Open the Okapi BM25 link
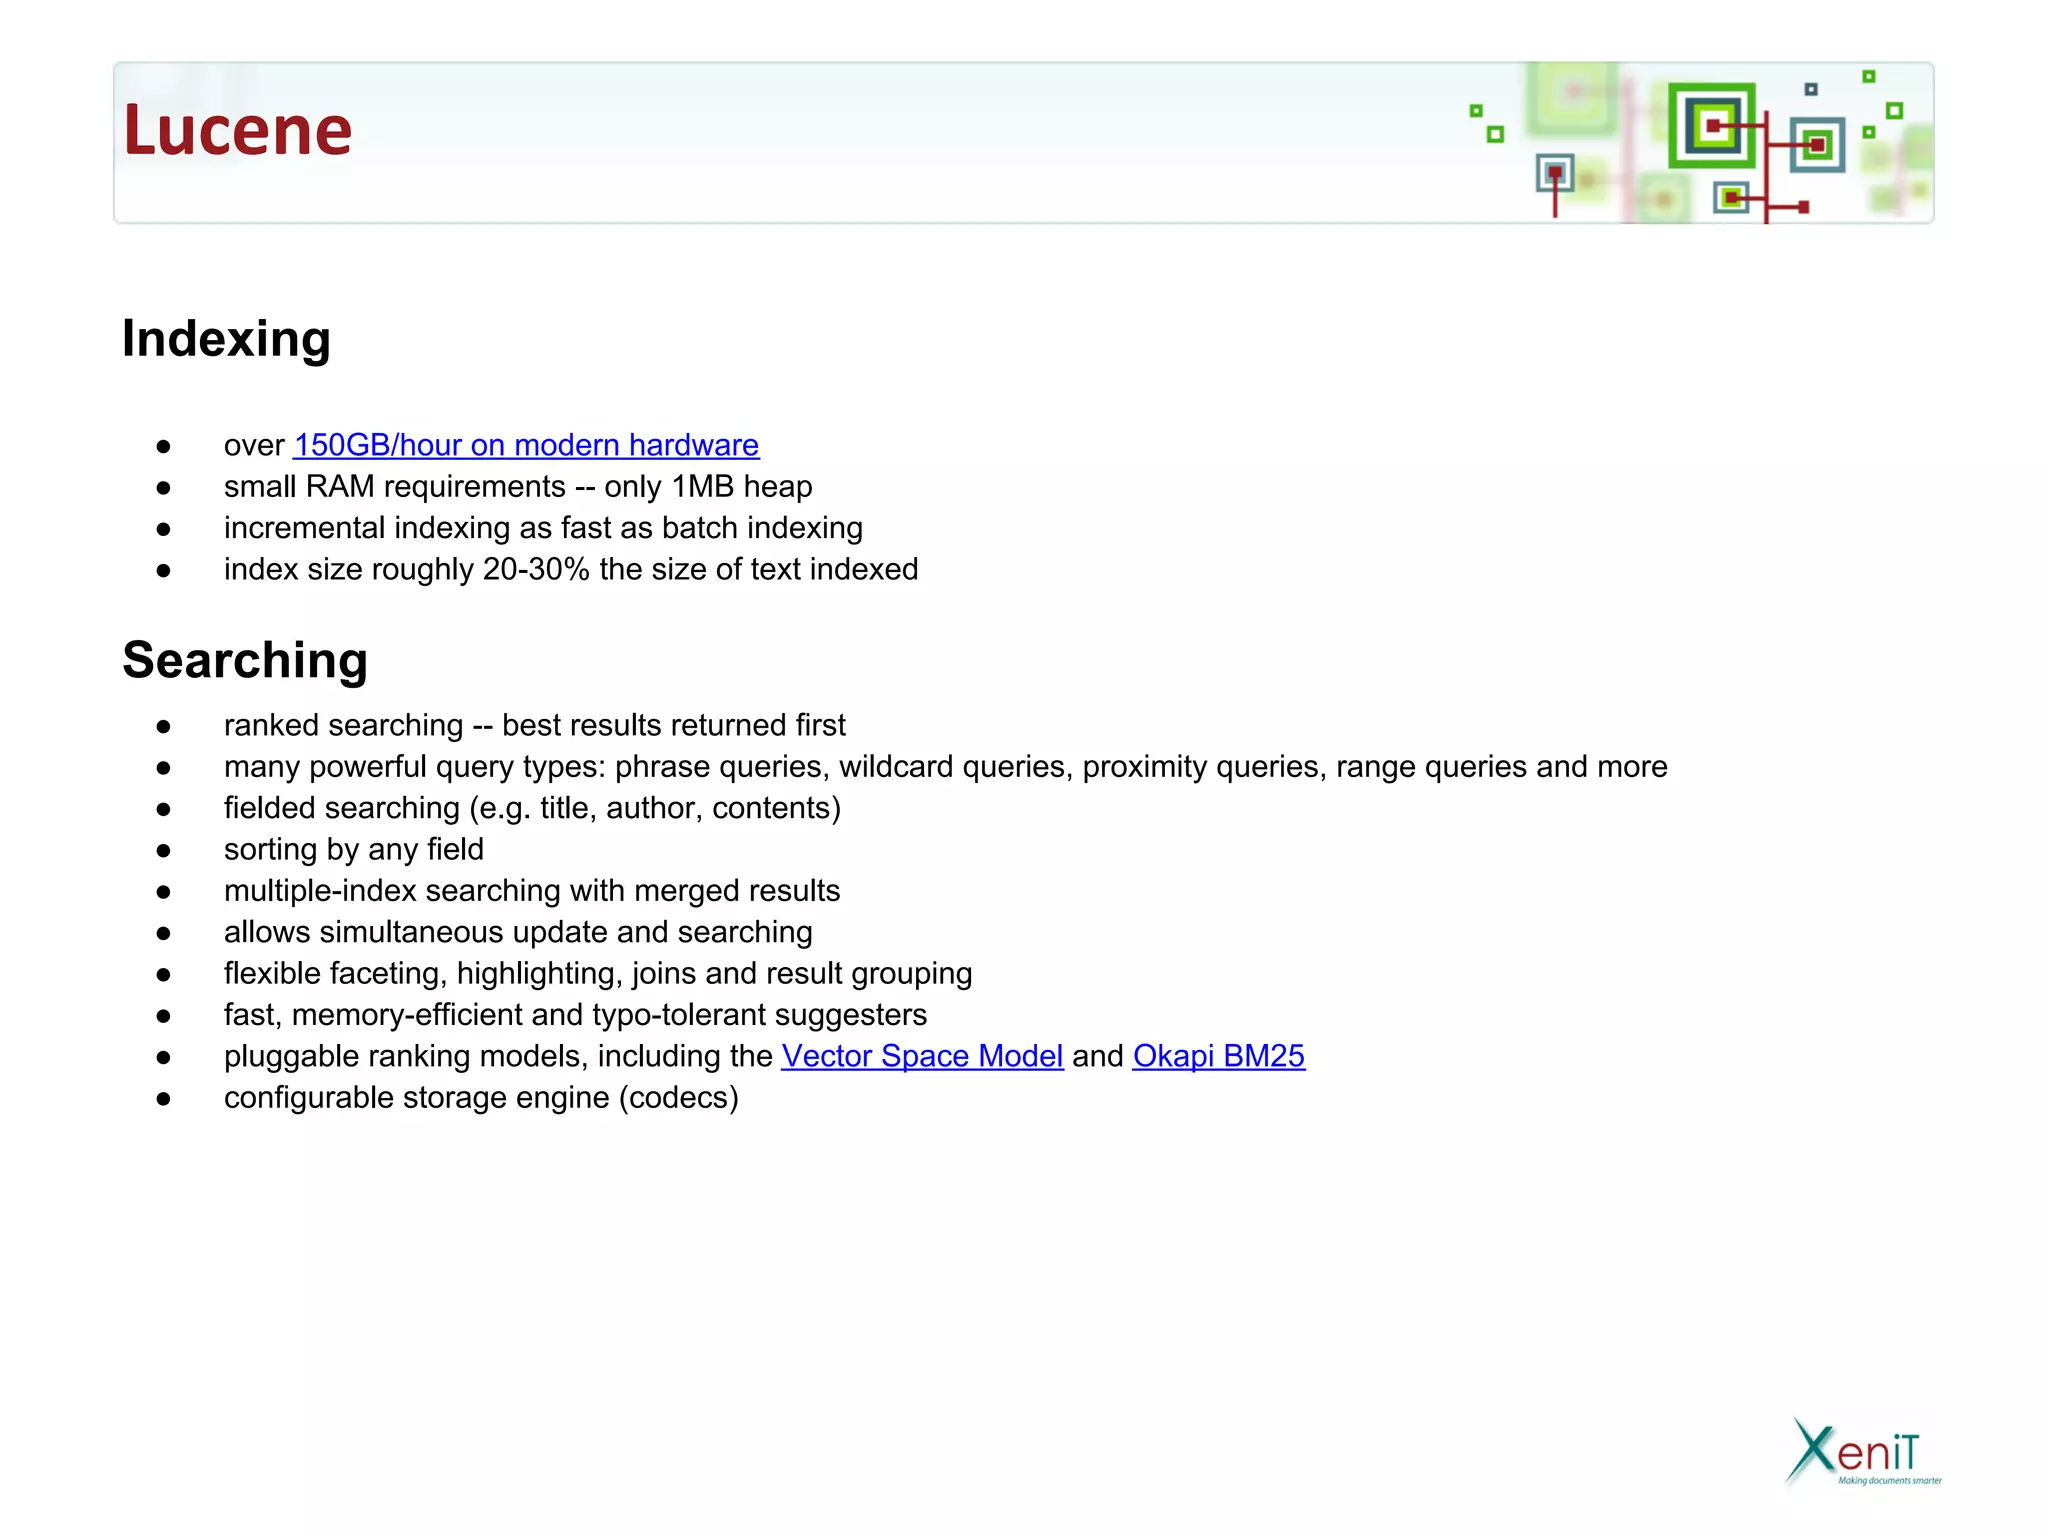The width and height of the screenshot is (2048, 1536). pos(1218,1056)
